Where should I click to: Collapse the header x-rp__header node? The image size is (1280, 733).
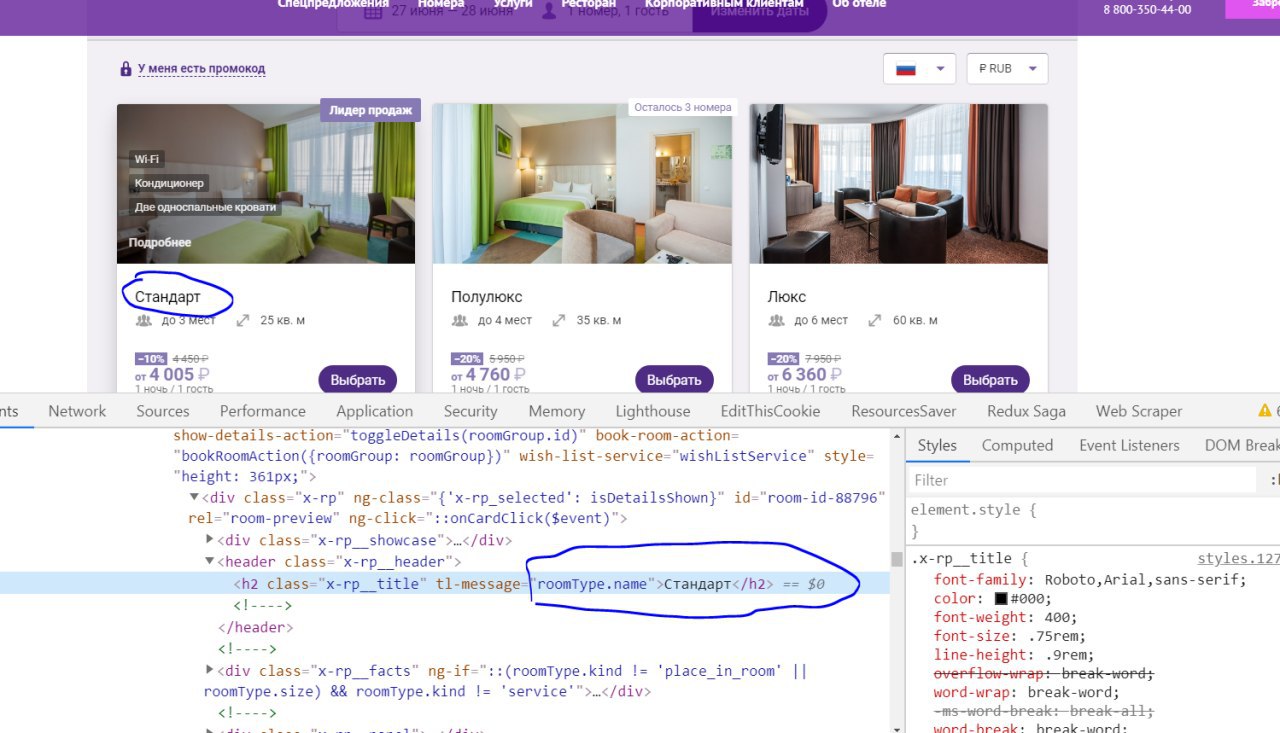click(x=210, y=562)
